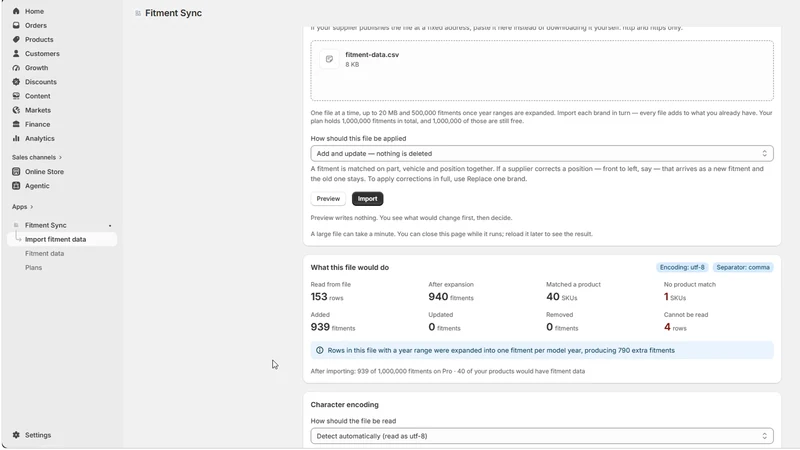
Task: Click the Preview button
Action: [328, 199]
